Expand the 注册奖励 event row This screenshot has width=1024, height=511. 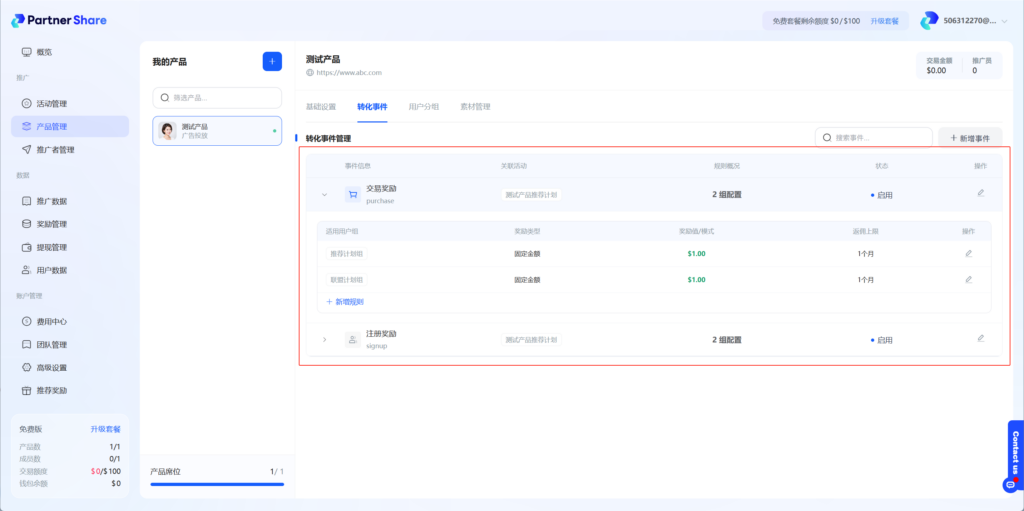[324, 340]
